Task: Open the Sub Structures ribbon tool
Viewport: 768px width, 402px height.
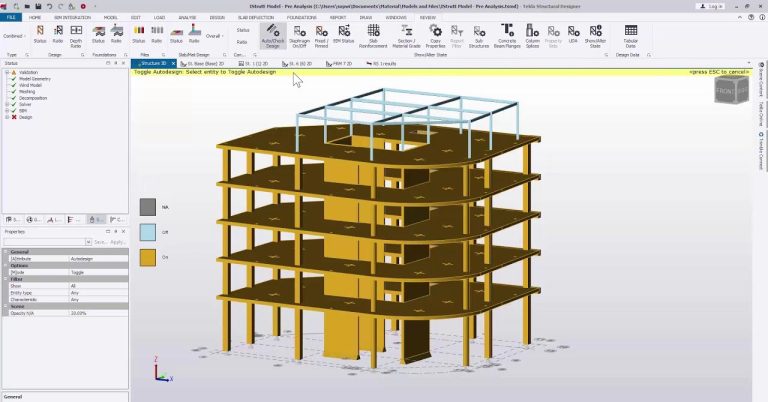Action: coord(479,36)
